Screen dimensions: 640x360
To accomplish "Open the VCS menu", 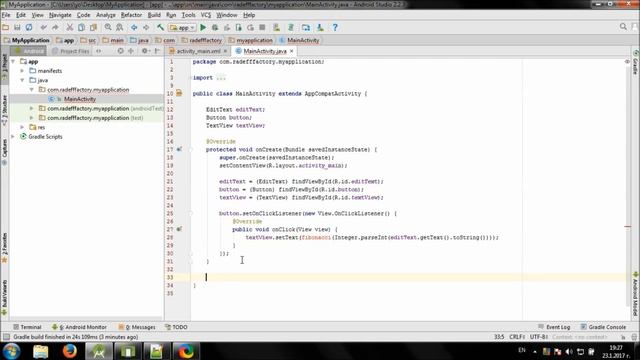I will (206, 15).
